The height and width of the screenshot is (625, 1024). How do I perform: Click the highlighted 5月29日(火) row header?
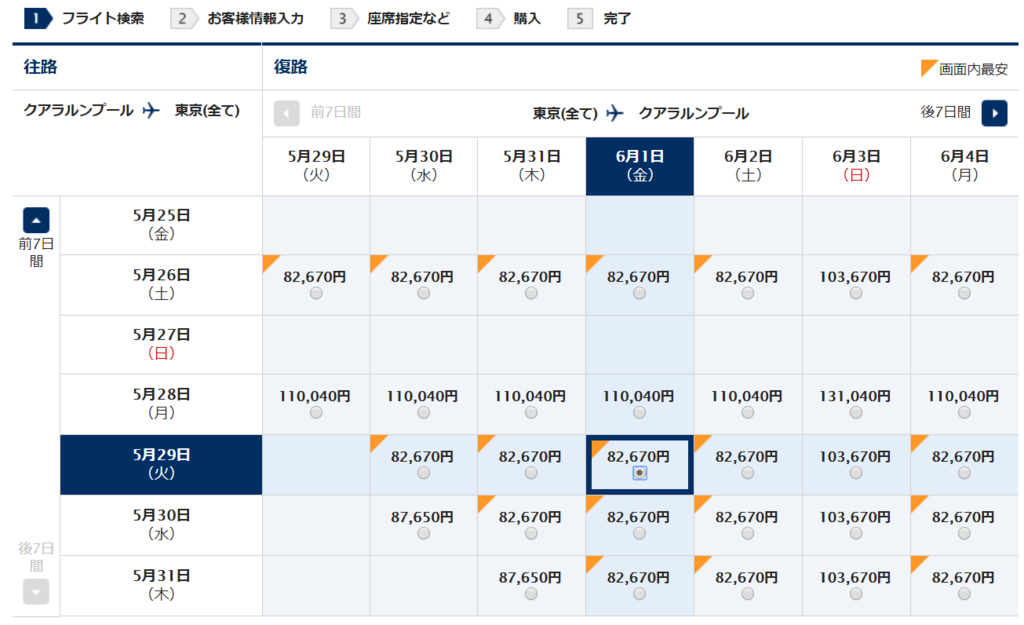tap(161, 464)
